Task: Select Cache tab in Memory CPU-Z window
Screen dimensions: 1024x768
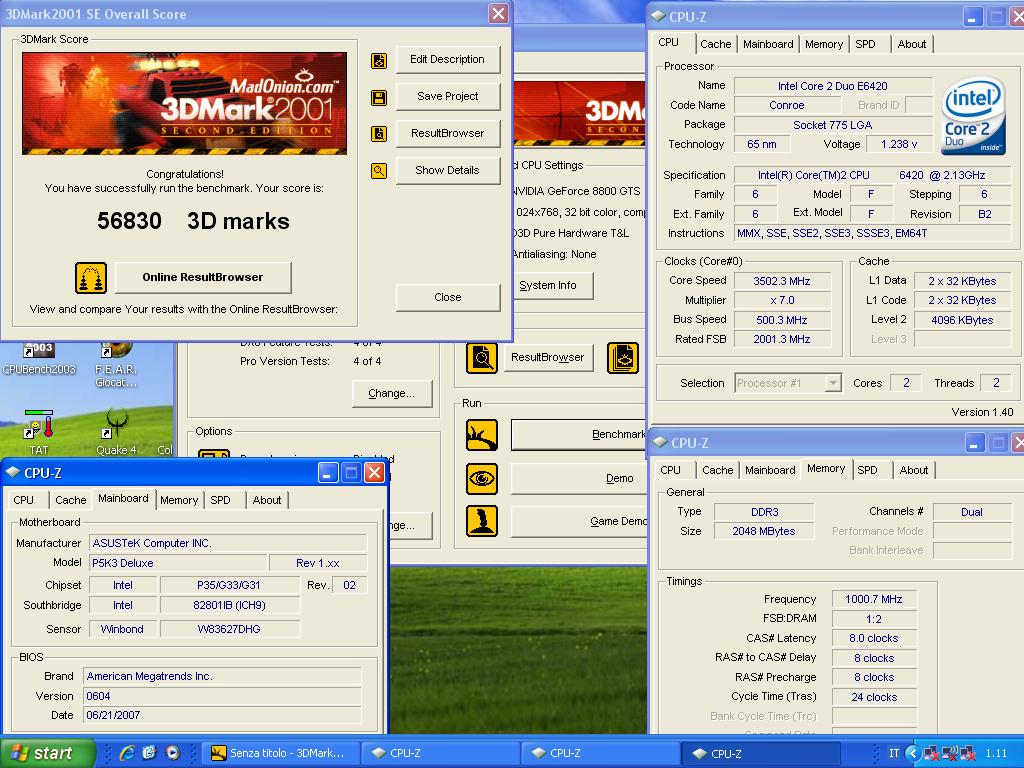Action: click(x=717, y=470)
